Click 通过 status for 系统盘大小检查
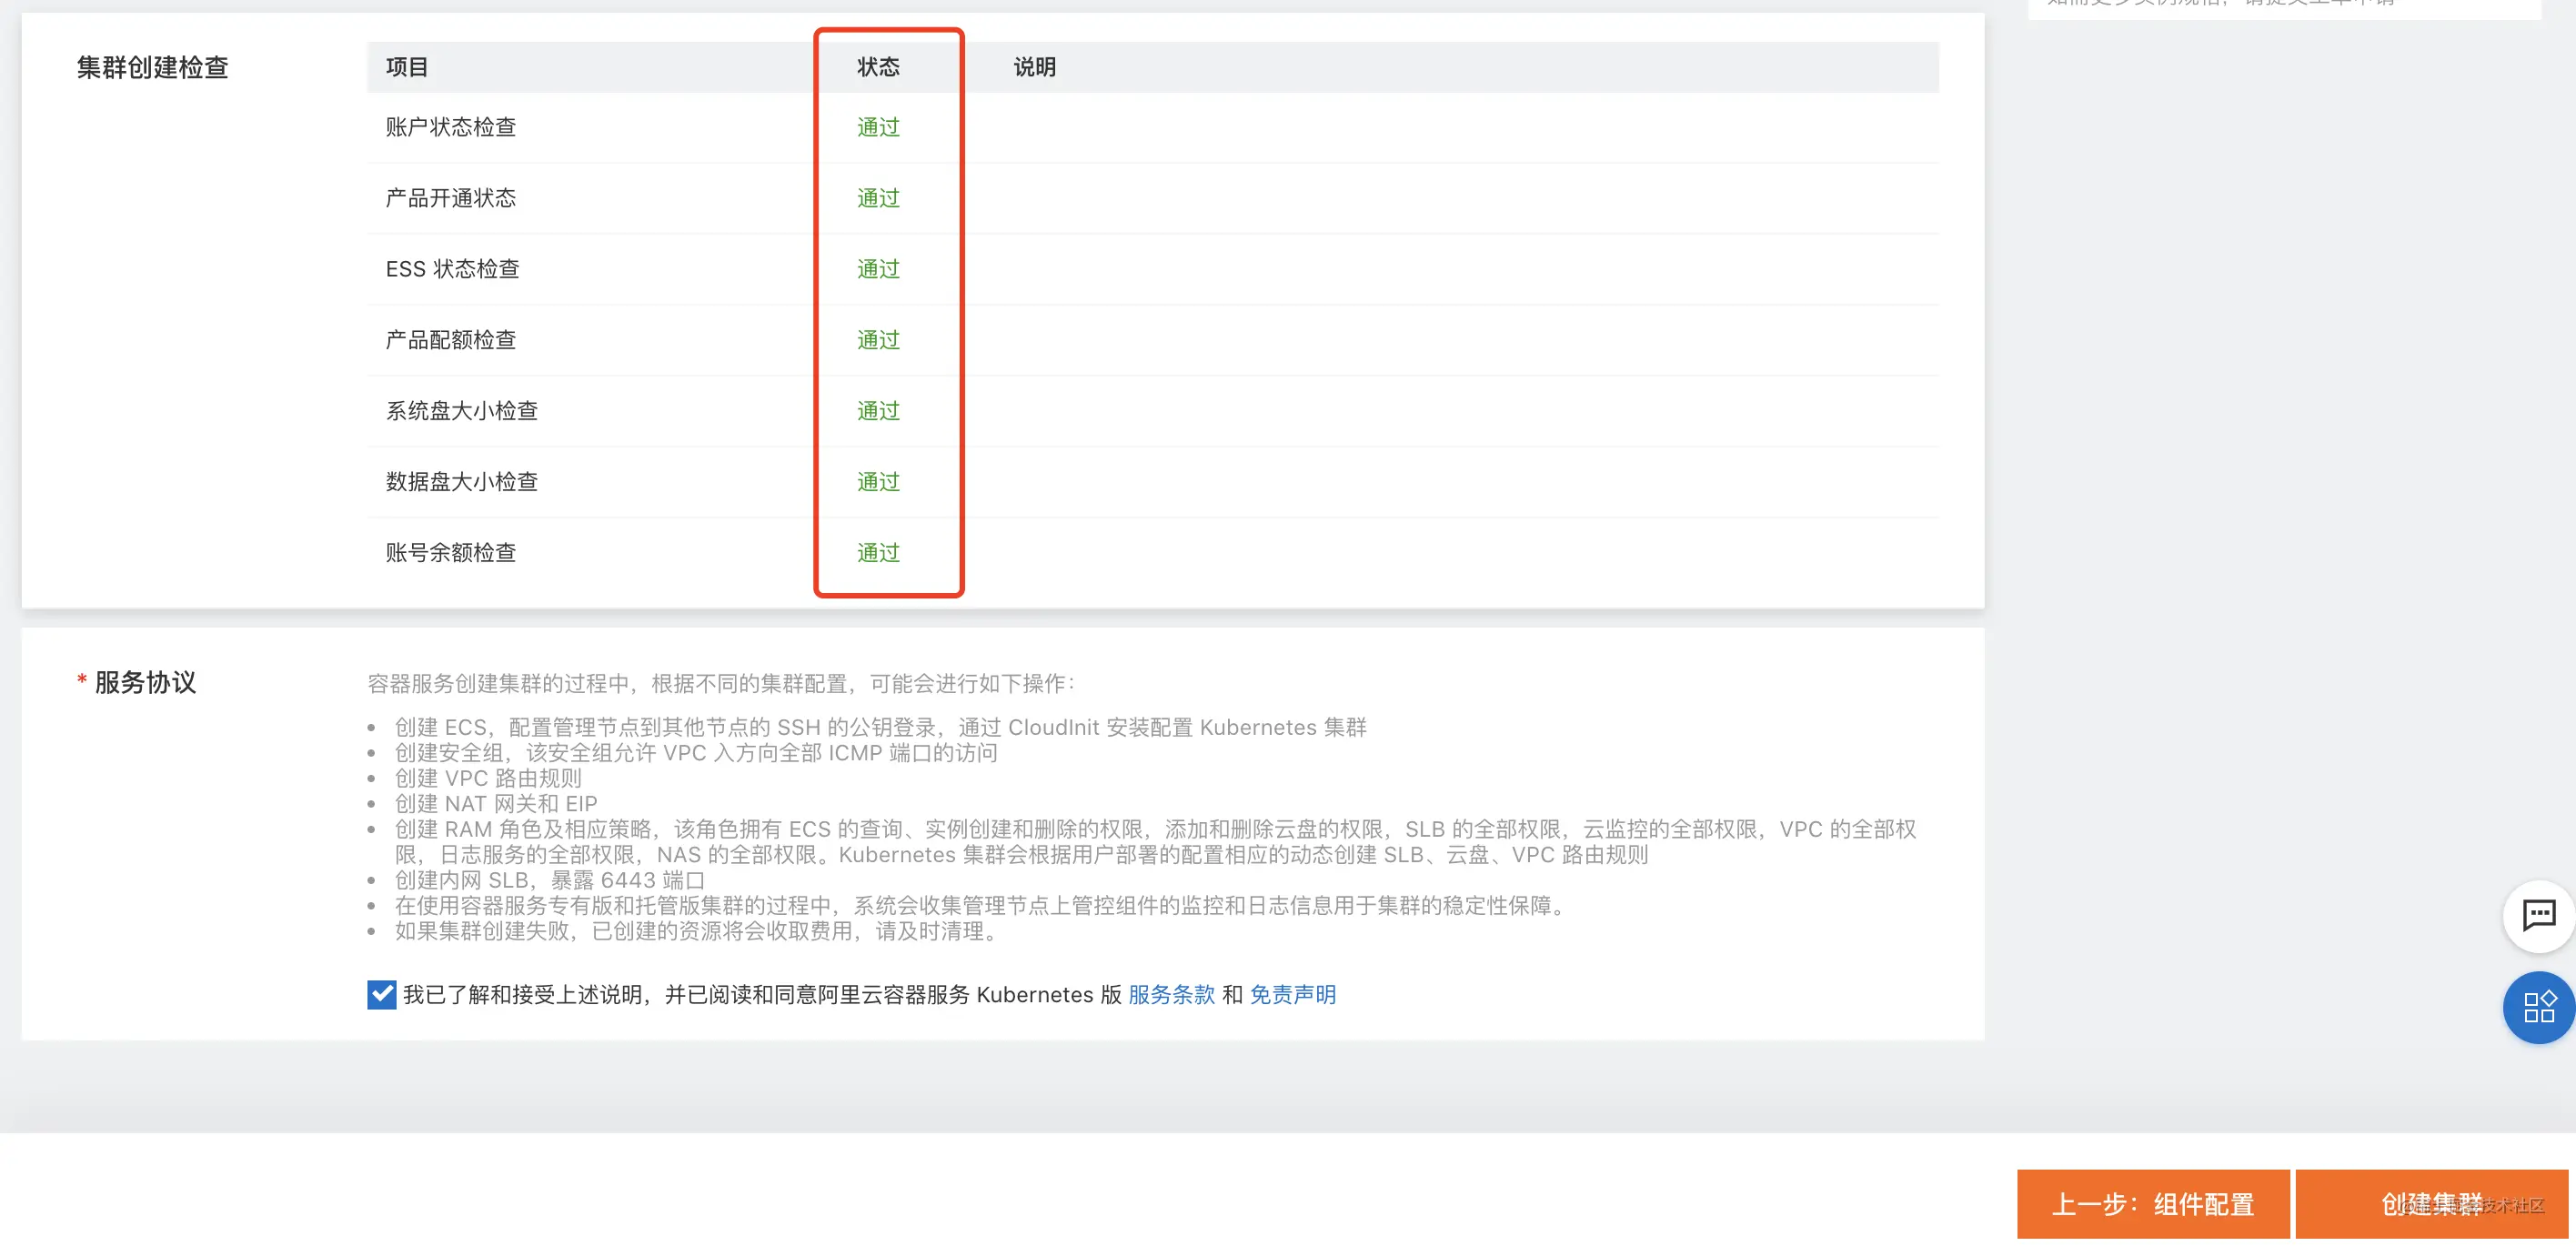Viewport: 2576px width, 1246px height. (x=878, y=411)
